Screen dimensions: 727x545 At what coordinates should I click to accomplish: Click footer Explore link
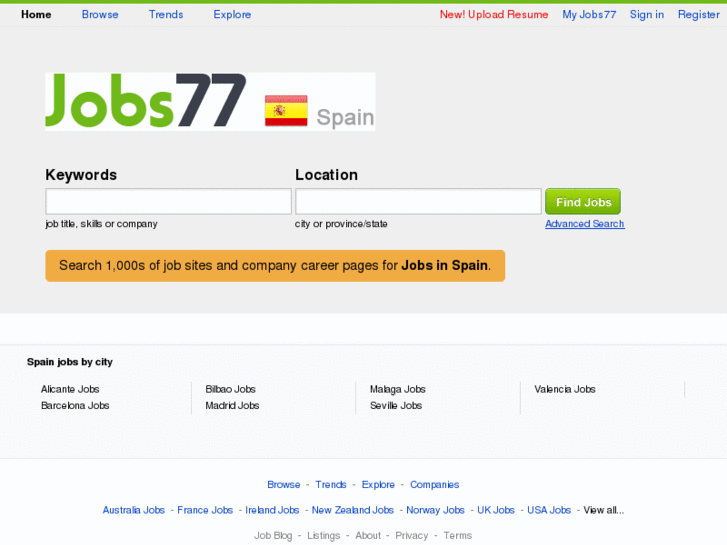378,484
